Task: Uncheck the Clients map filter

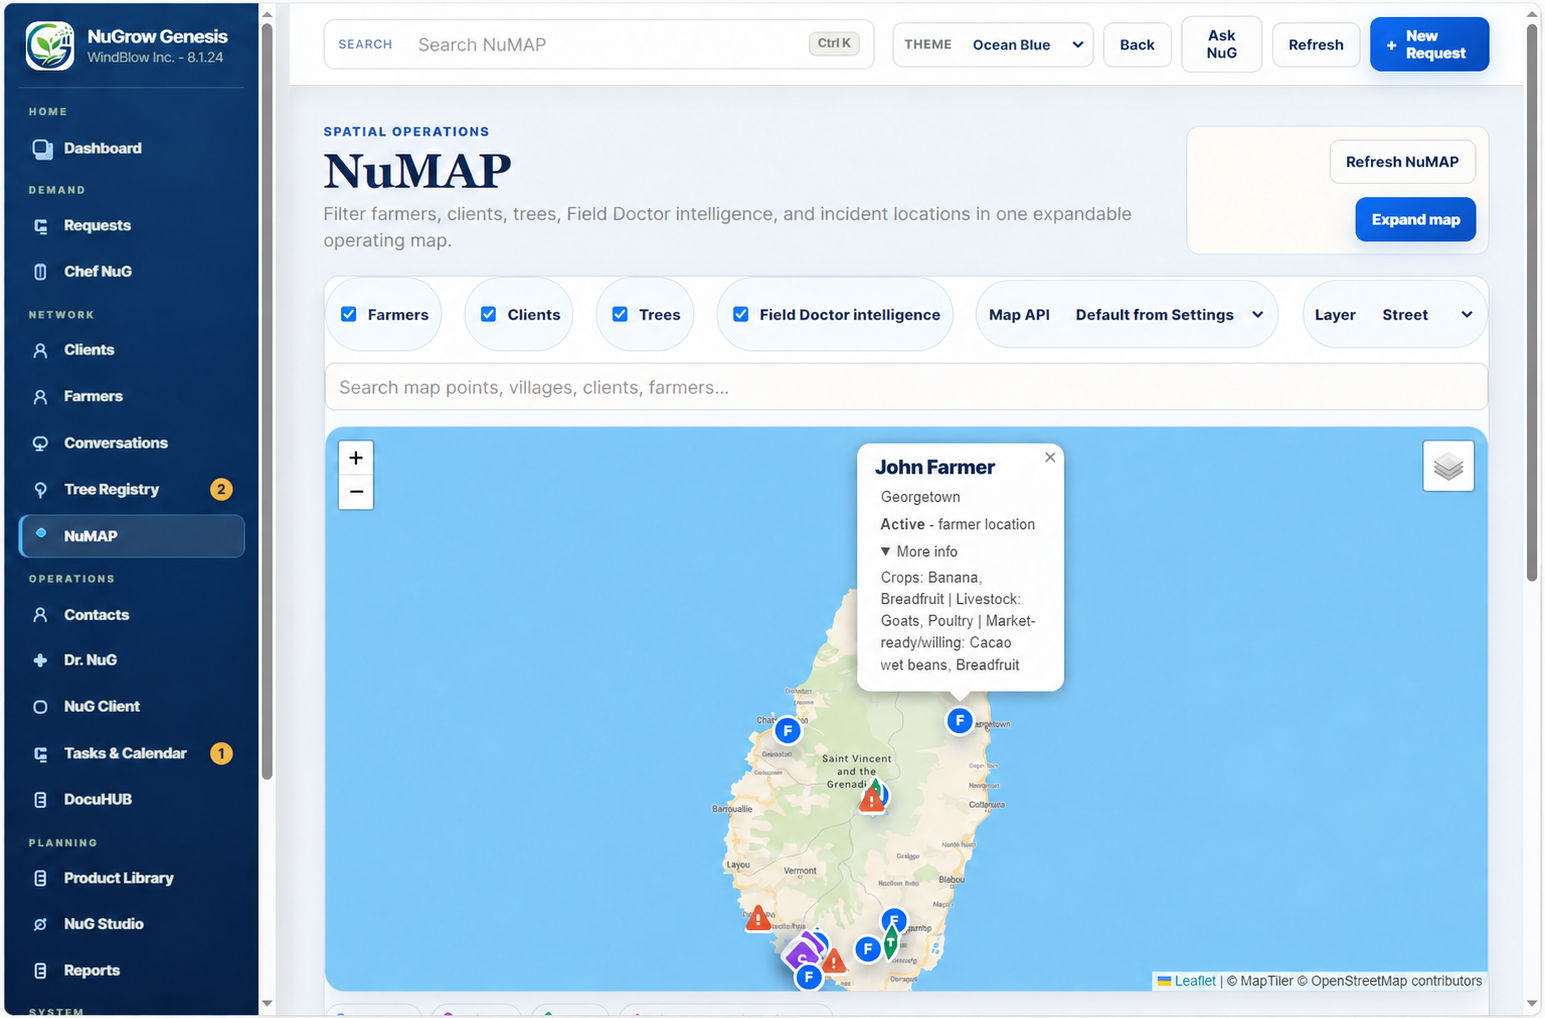Action: pyautogui.click(x=488, y=314)
